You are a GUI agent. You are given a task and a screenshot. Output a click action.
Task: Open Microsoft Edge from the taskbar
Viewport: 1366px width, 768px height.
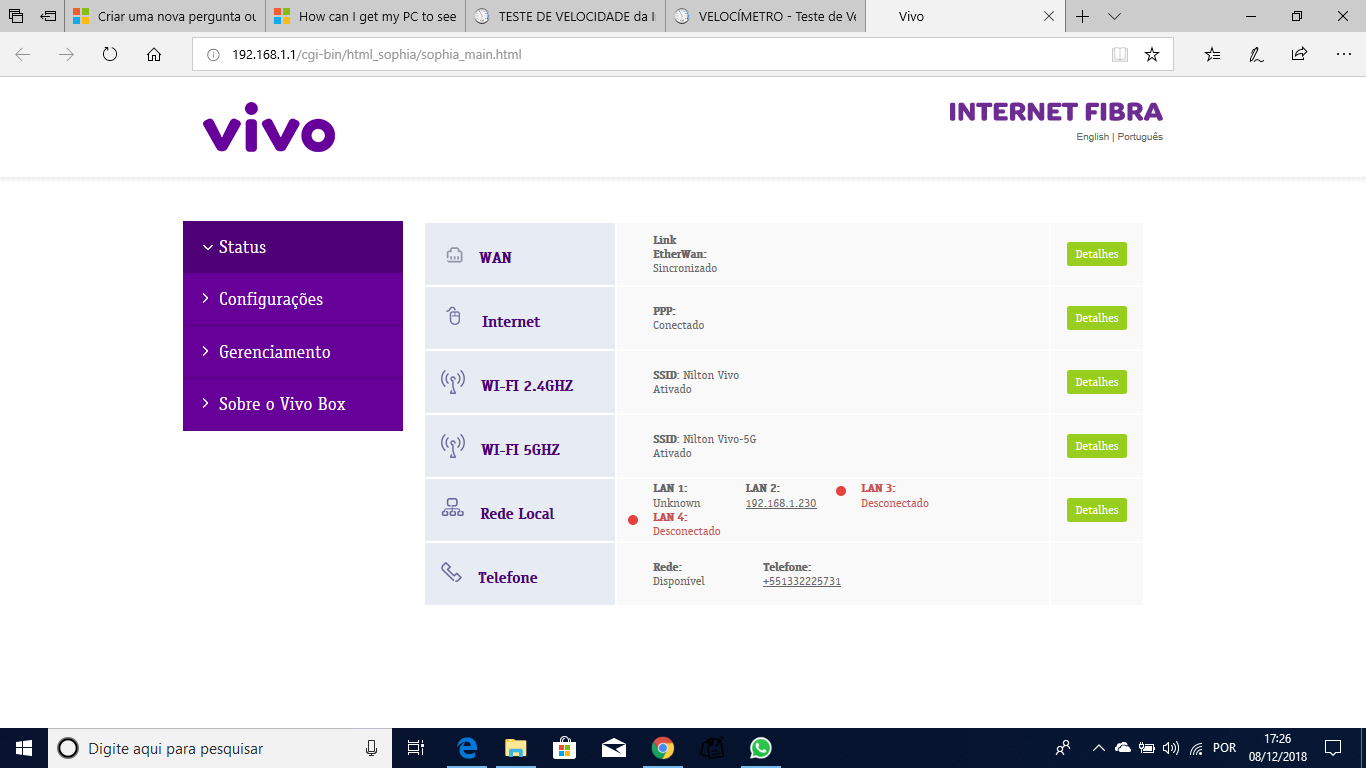(467, 748)
